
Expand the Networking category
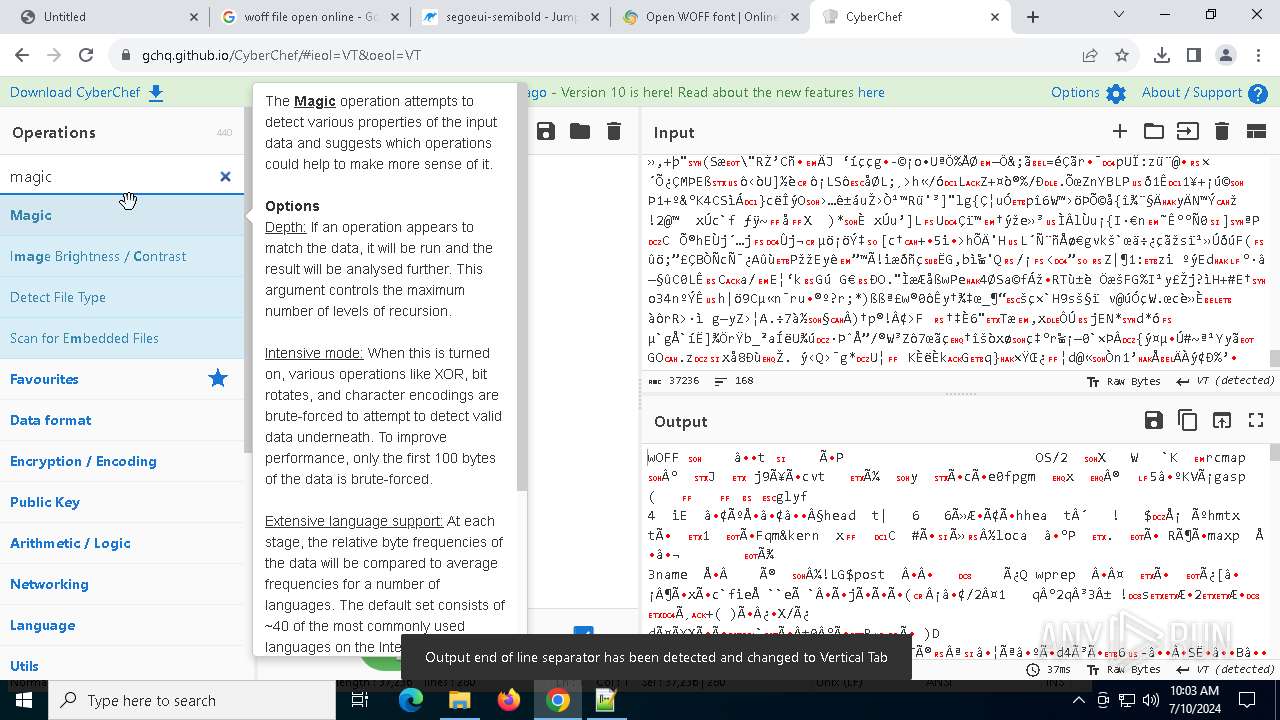(x=122, y=584)
